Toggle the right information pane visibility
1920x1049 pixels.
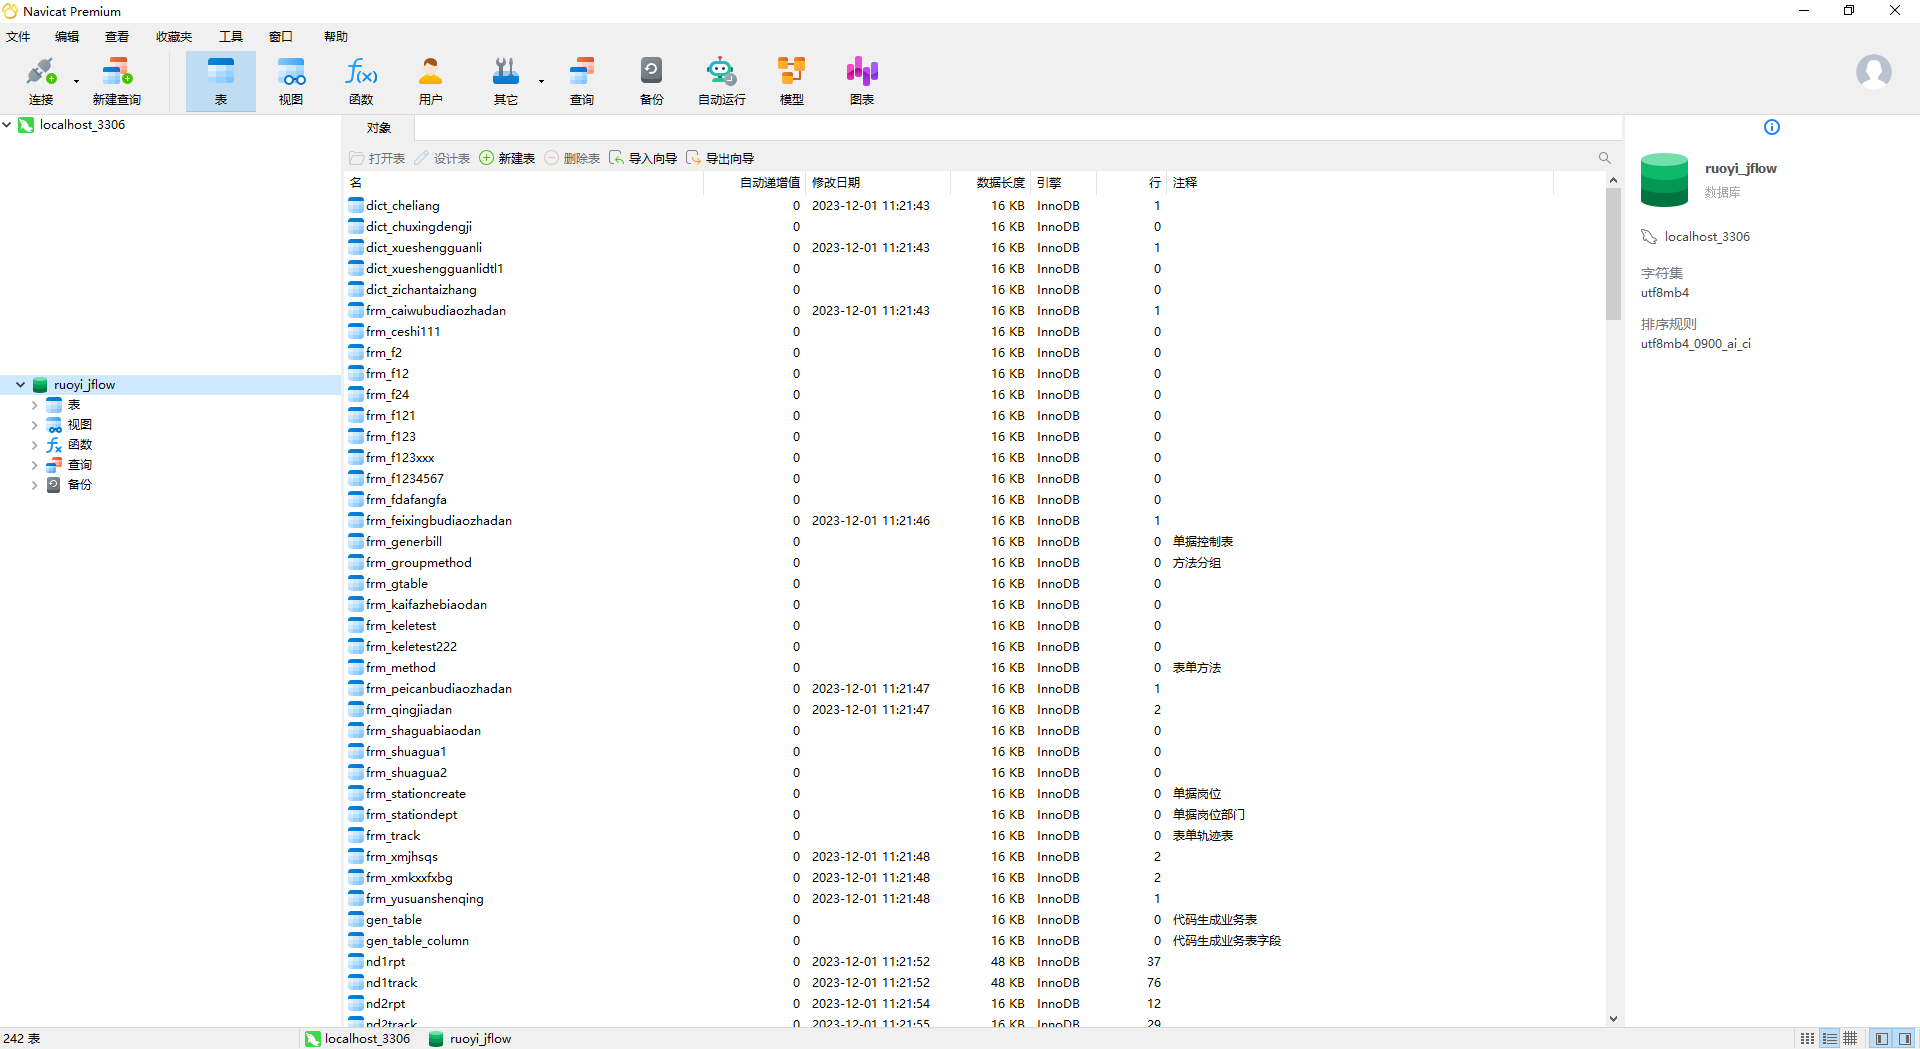pyautogui.click(x=1905, y=1039)
